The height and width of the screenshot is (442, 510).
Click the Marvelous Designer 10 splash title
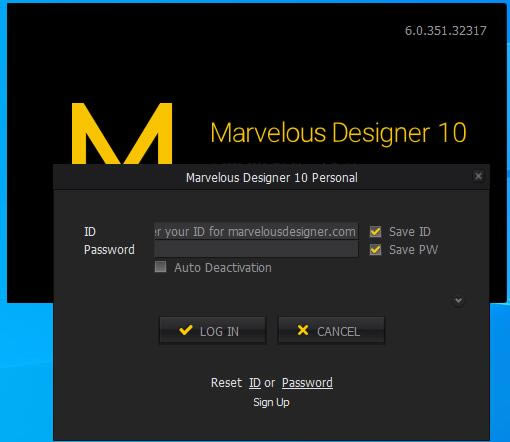pyautogui.click(x=338, y=133)
